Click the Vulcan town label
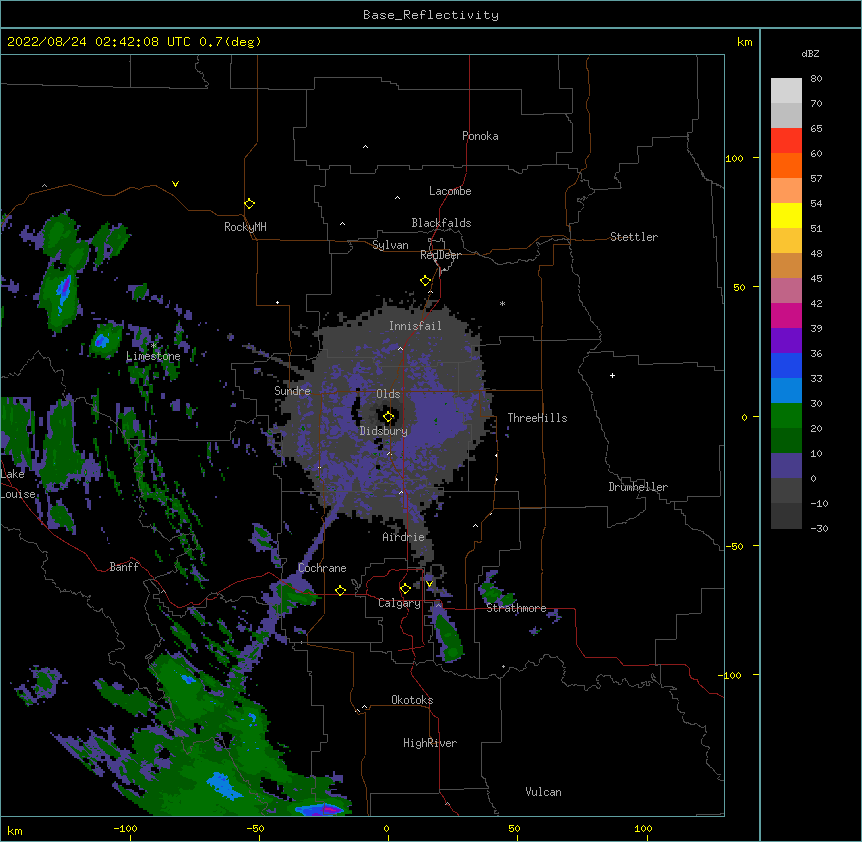The height and width of the screenshot is (842, 862). pos(543,792)
